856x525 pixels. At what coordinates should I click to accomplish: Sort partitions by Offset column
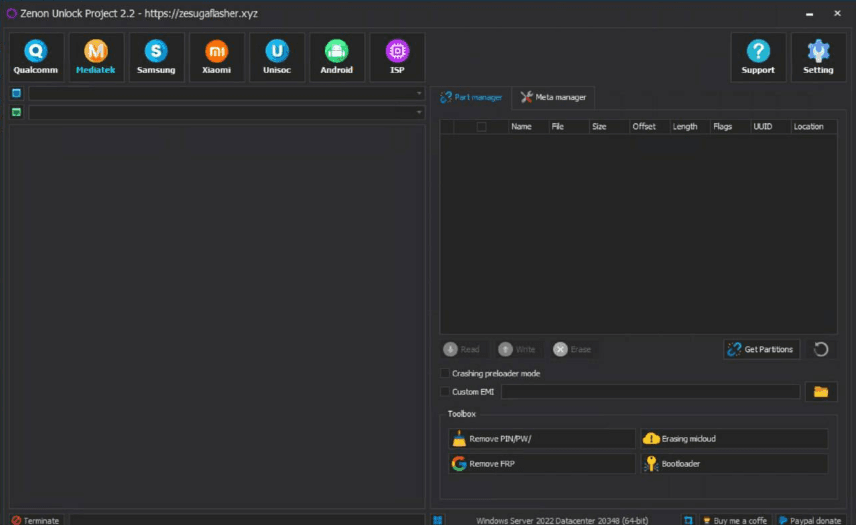pos(650,127)
